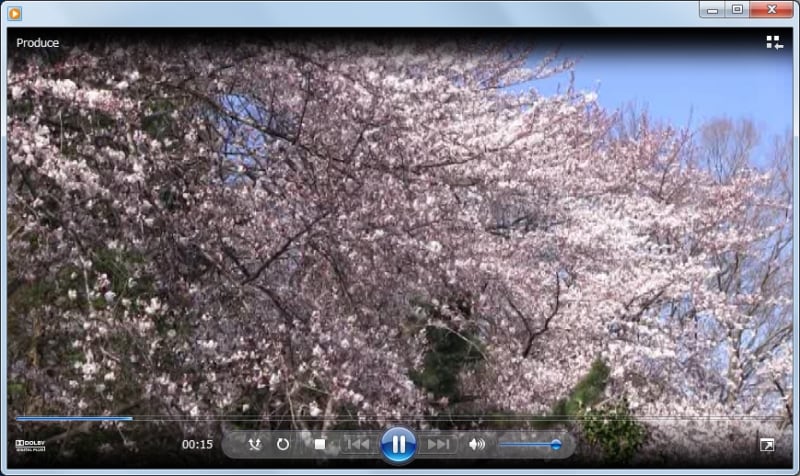
Task: Switch to Library view
Action: (x=774, y=42)
